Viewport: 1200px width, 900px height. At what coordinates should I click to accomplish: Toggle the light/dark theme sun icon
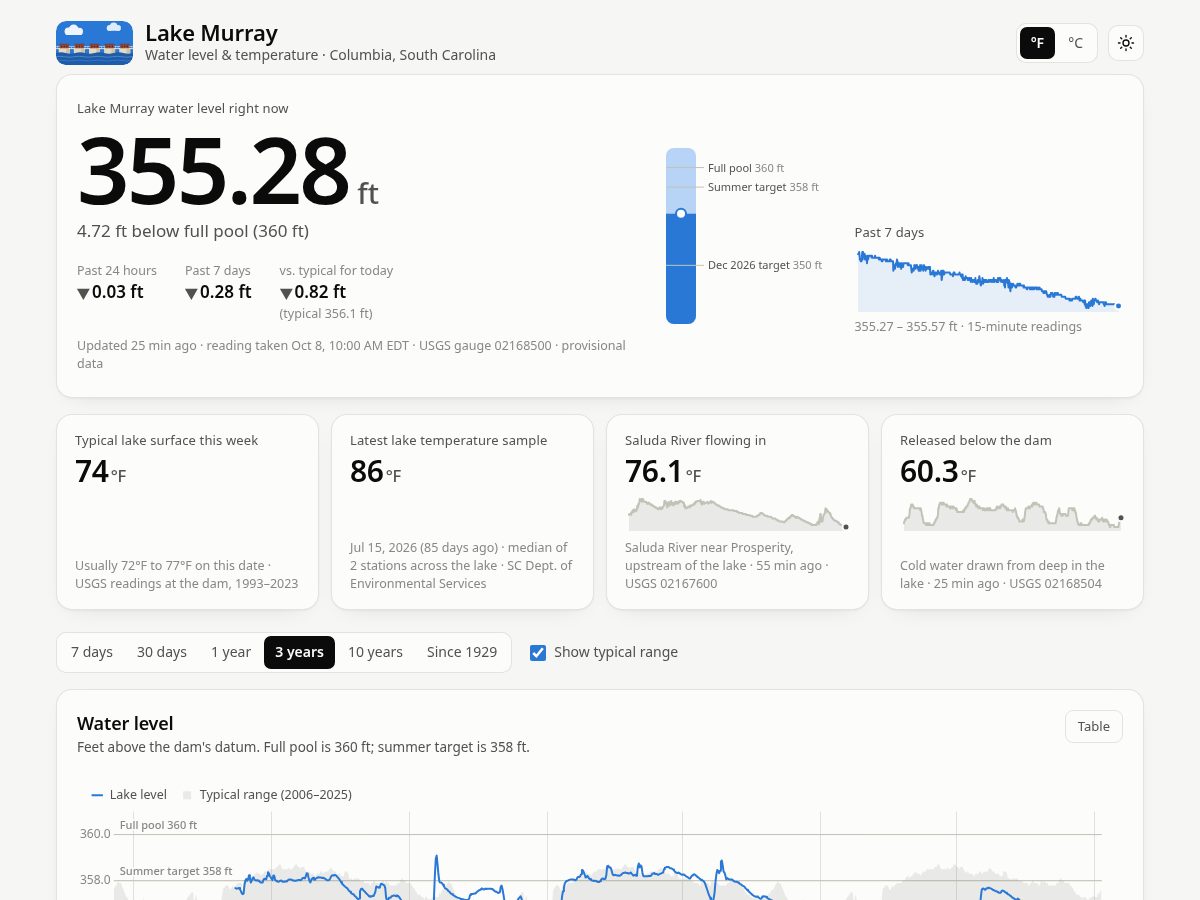(x=1126, y=43)
